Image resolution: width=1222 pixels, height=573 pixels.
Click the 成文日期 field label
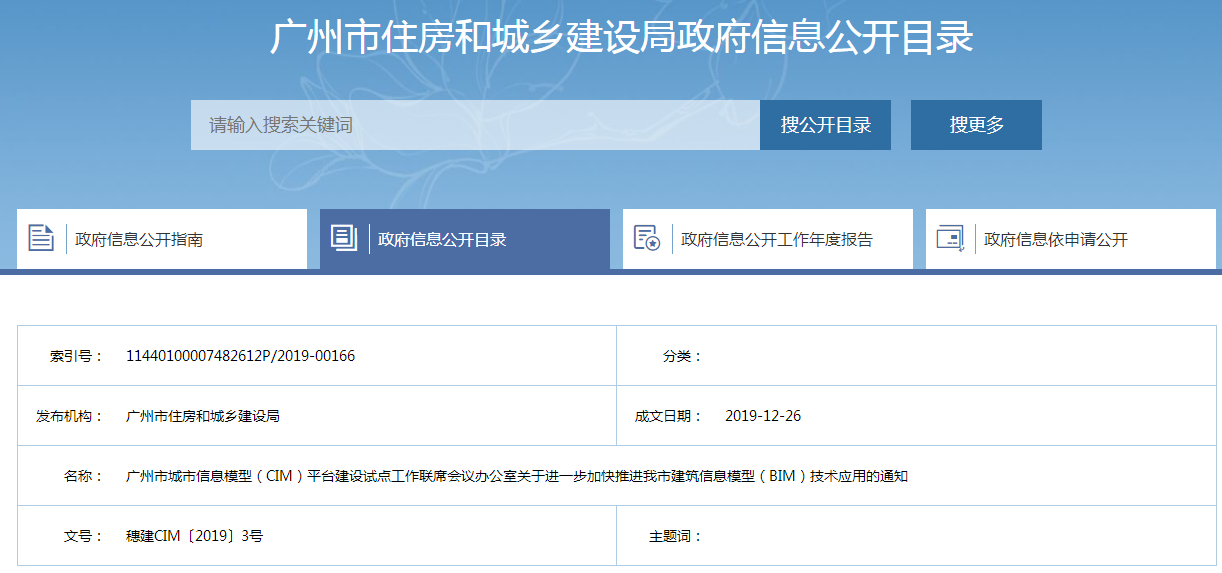click(668, 416)
